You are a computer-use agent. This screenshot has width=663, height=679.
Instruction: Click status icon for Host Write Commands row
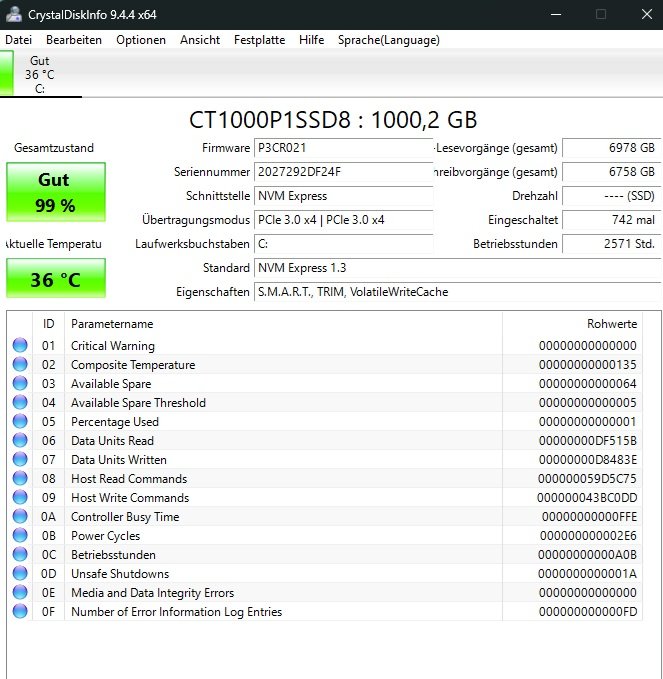point(20,498)
